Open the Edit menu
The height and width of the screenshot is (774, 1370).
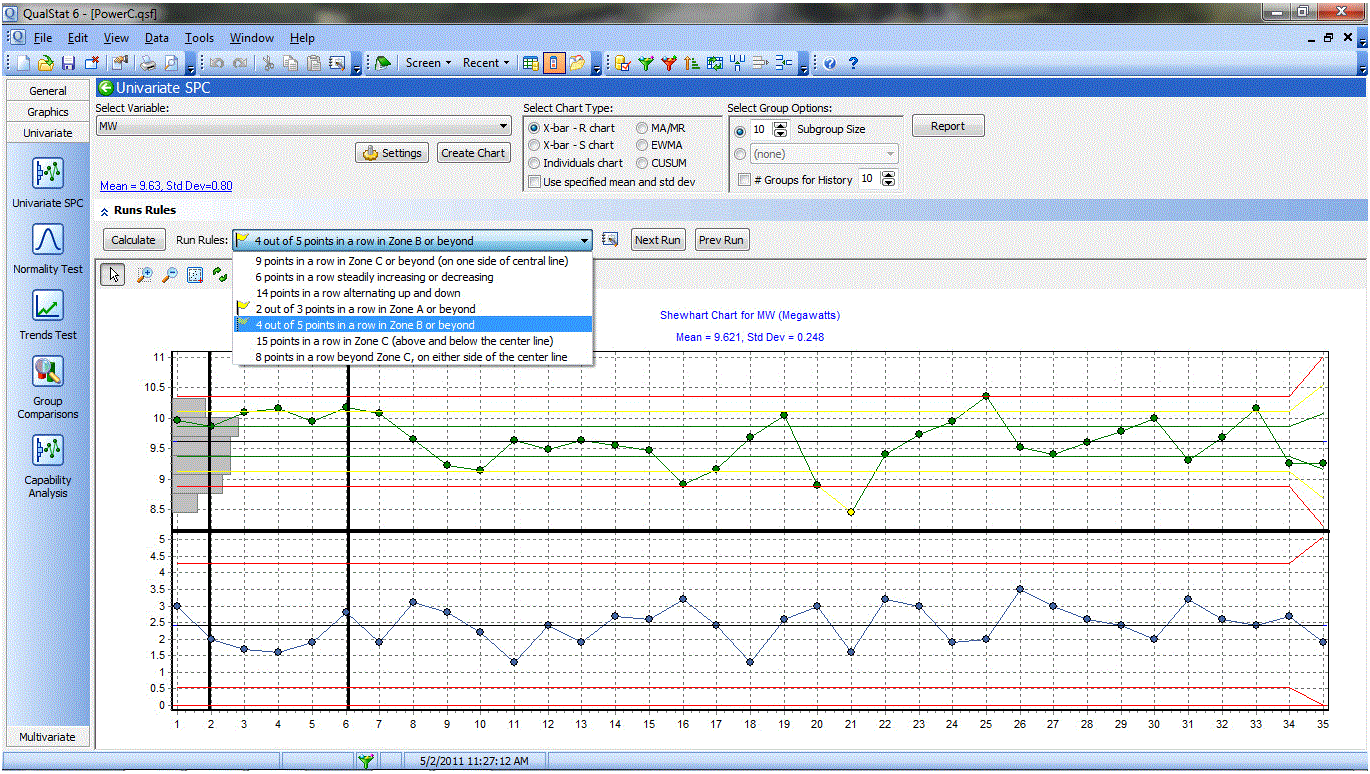pyautogui.click(x=78, y=38)
